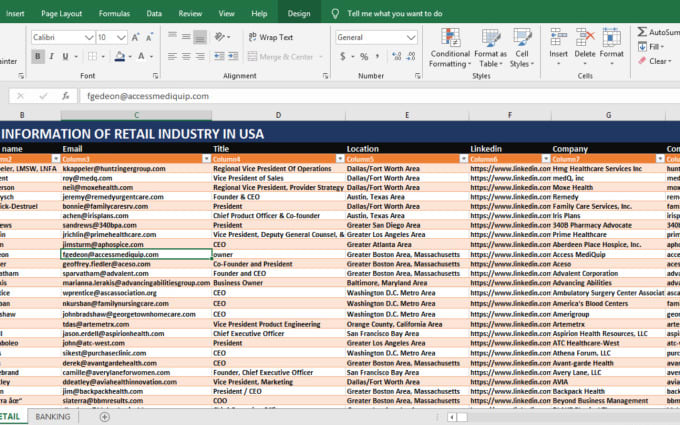Viewport: 680px width, 425px height.
Task: Open the Formulas tab
Action: [x=114, y=13]
